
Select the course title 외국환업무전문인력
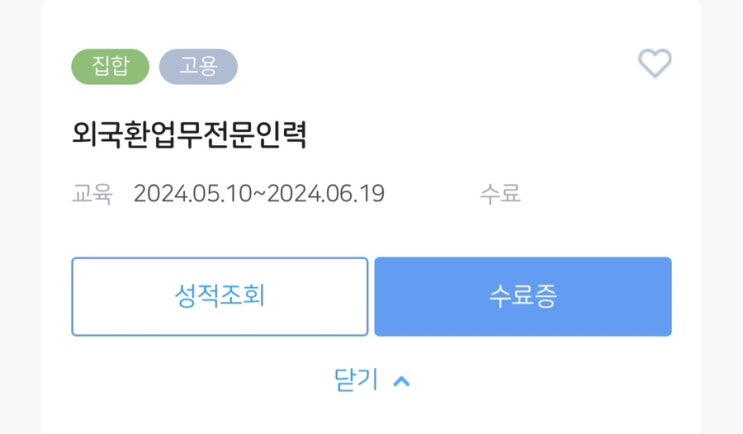[190, 135]
